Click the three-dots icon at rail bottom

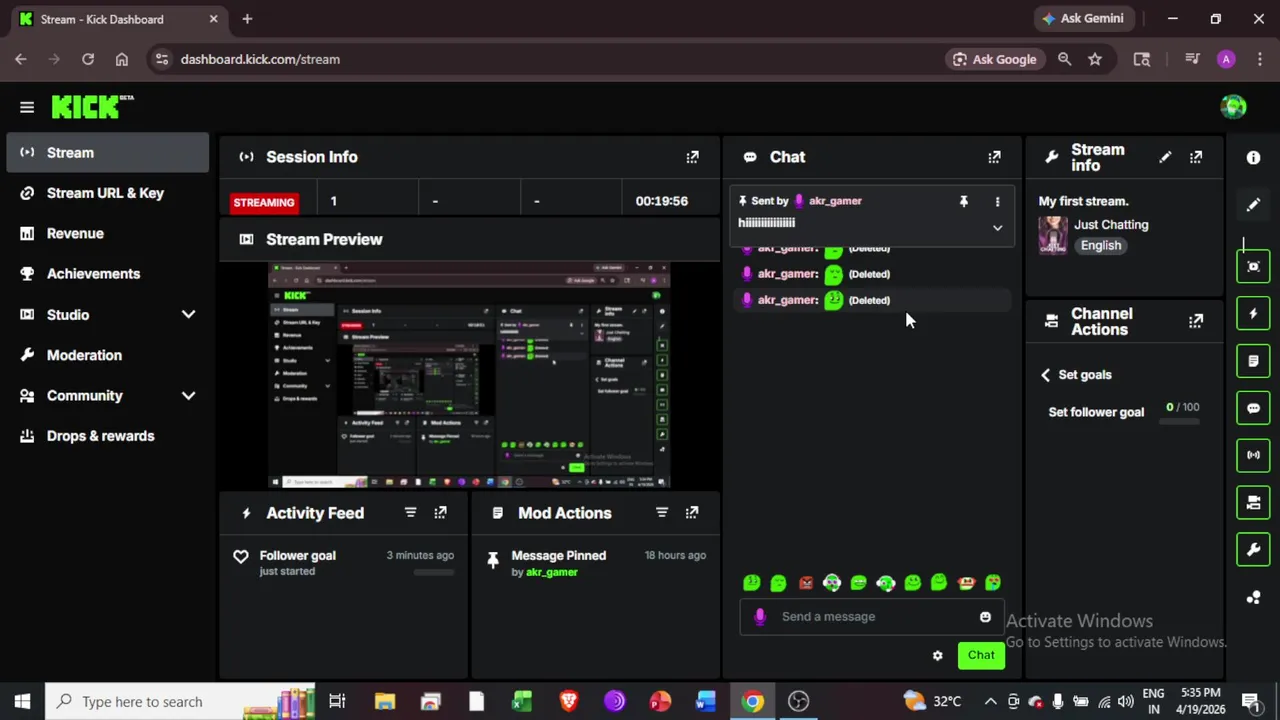click(x=1253, y=598)
